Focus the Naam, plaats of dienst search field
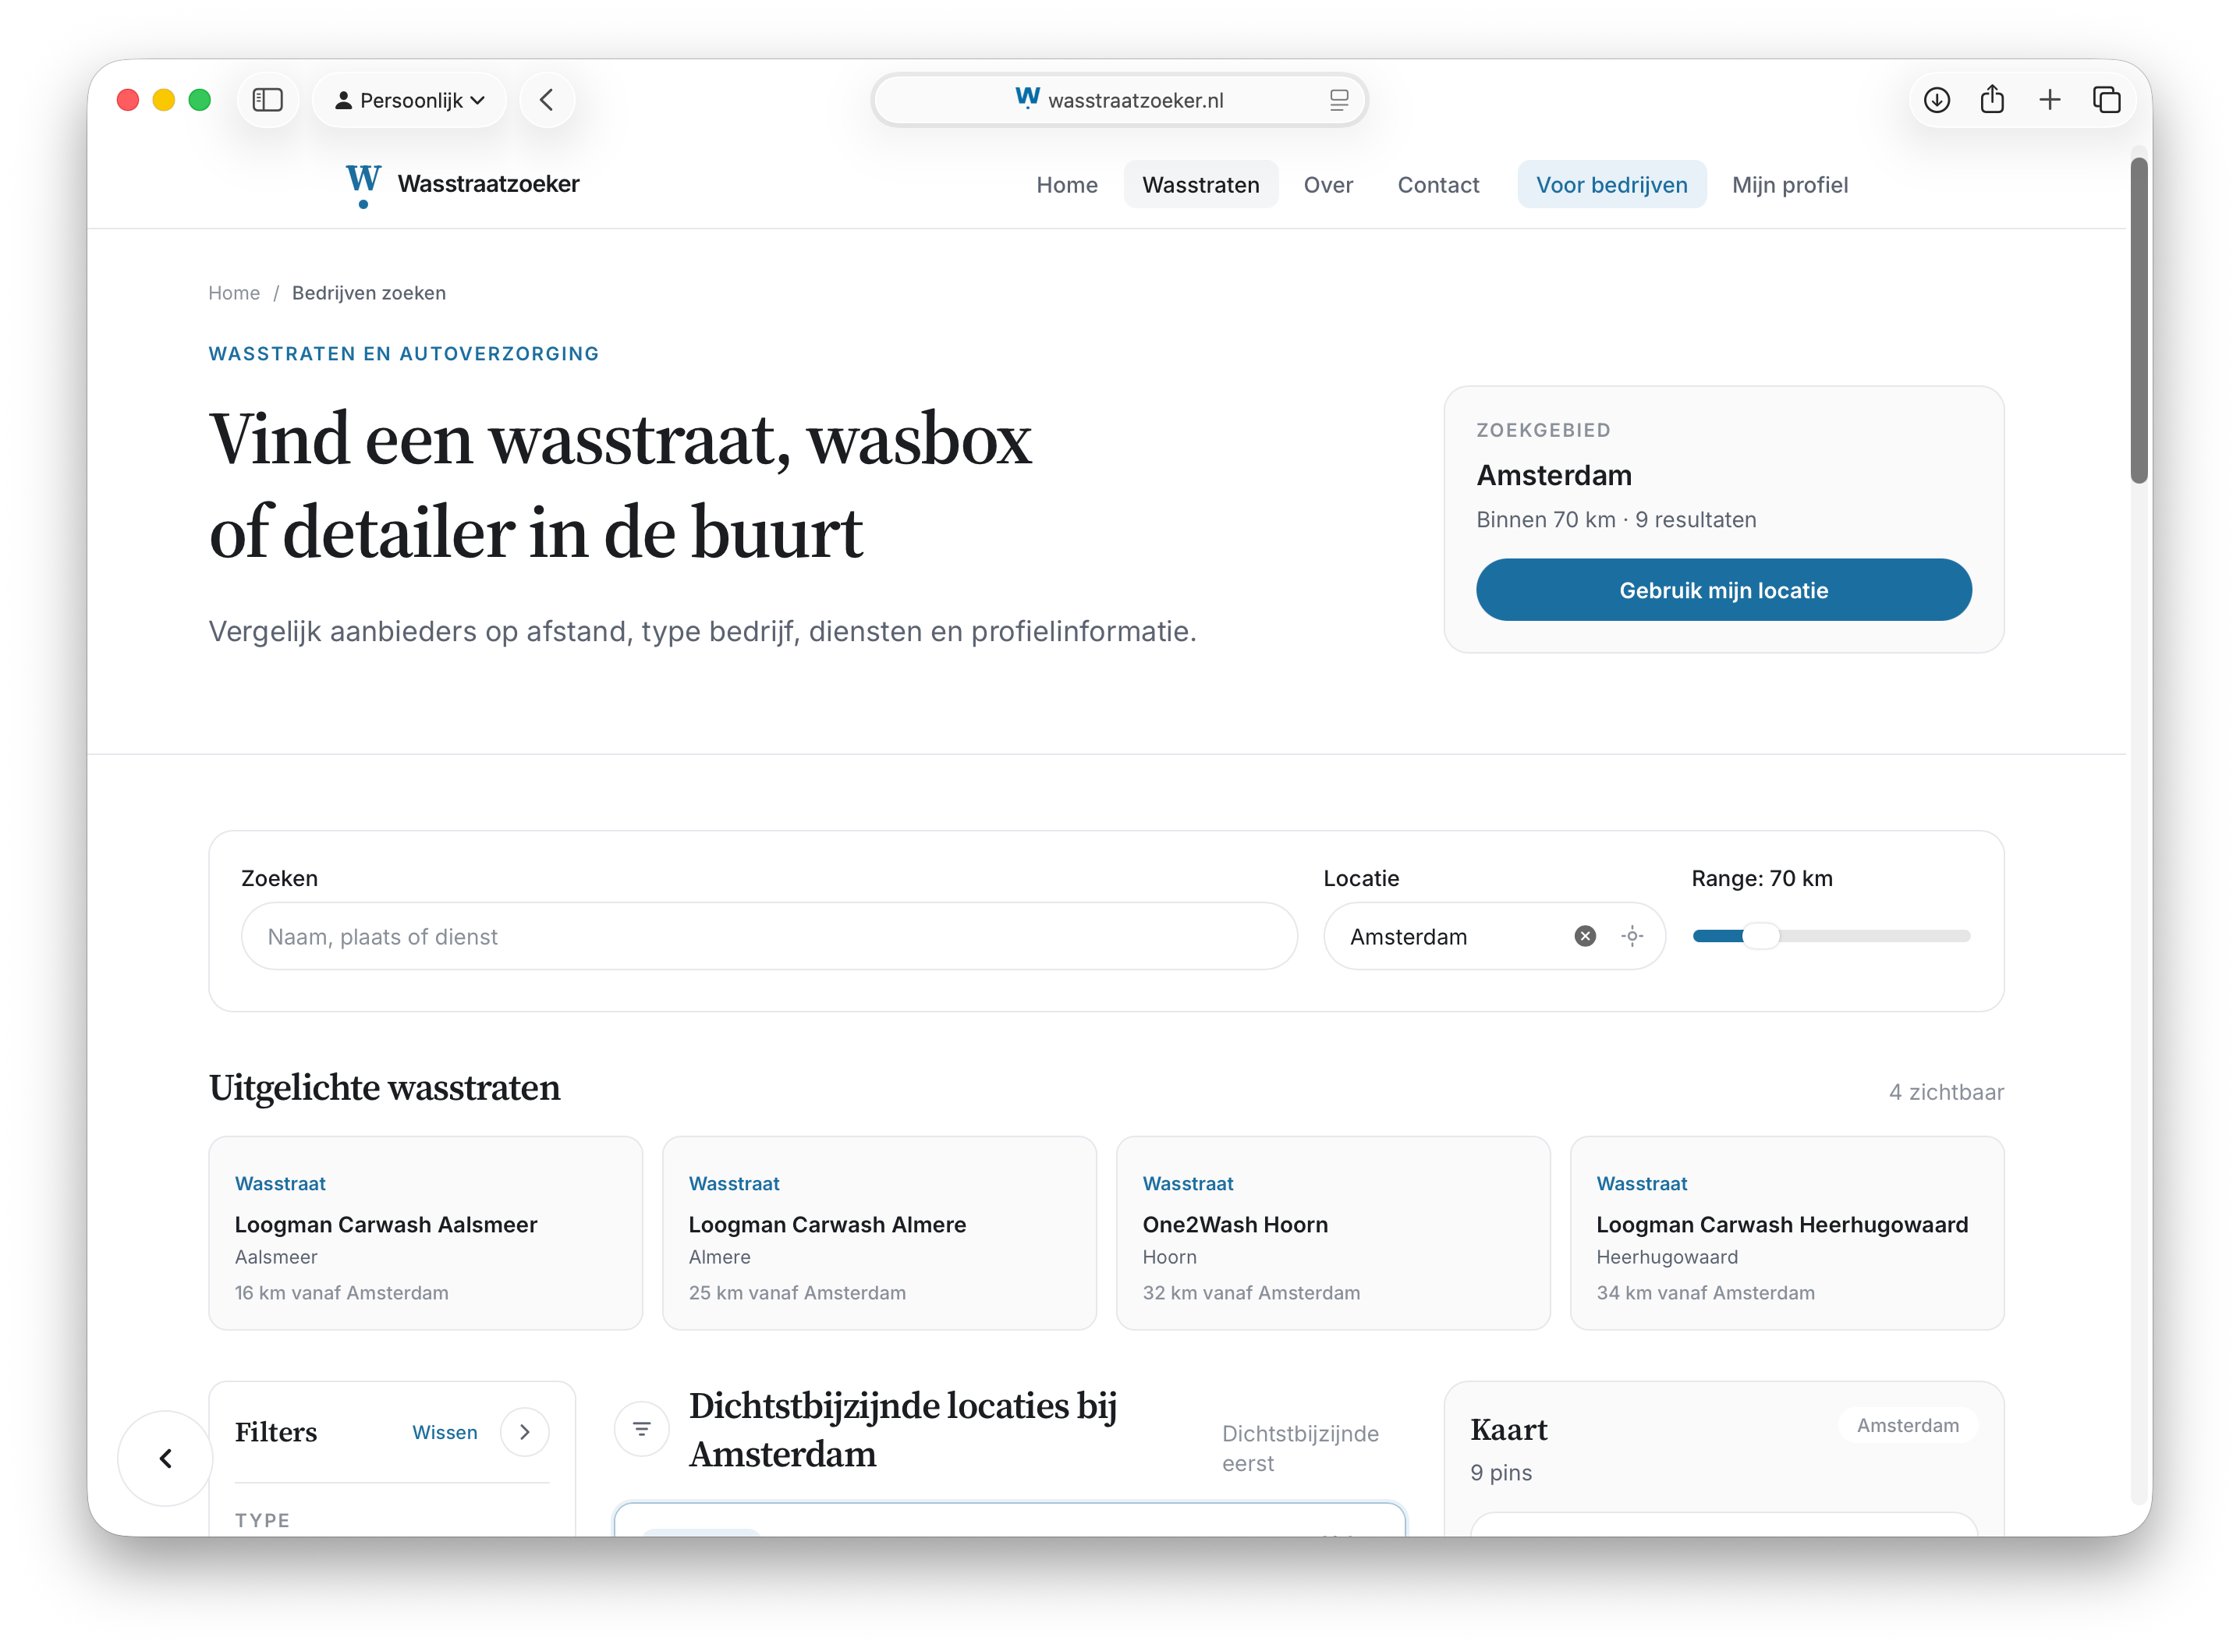2240x1652 pixels. point(769,936)
